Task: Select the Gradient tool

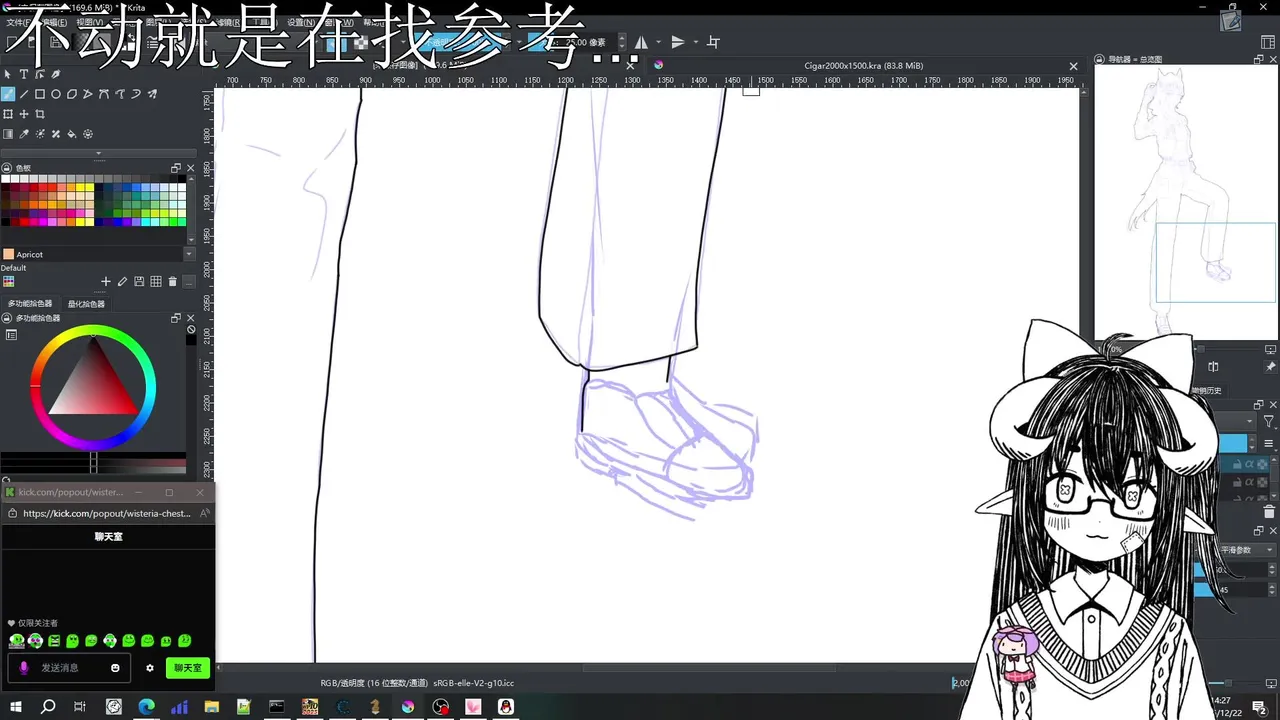Action: (8, 134)
